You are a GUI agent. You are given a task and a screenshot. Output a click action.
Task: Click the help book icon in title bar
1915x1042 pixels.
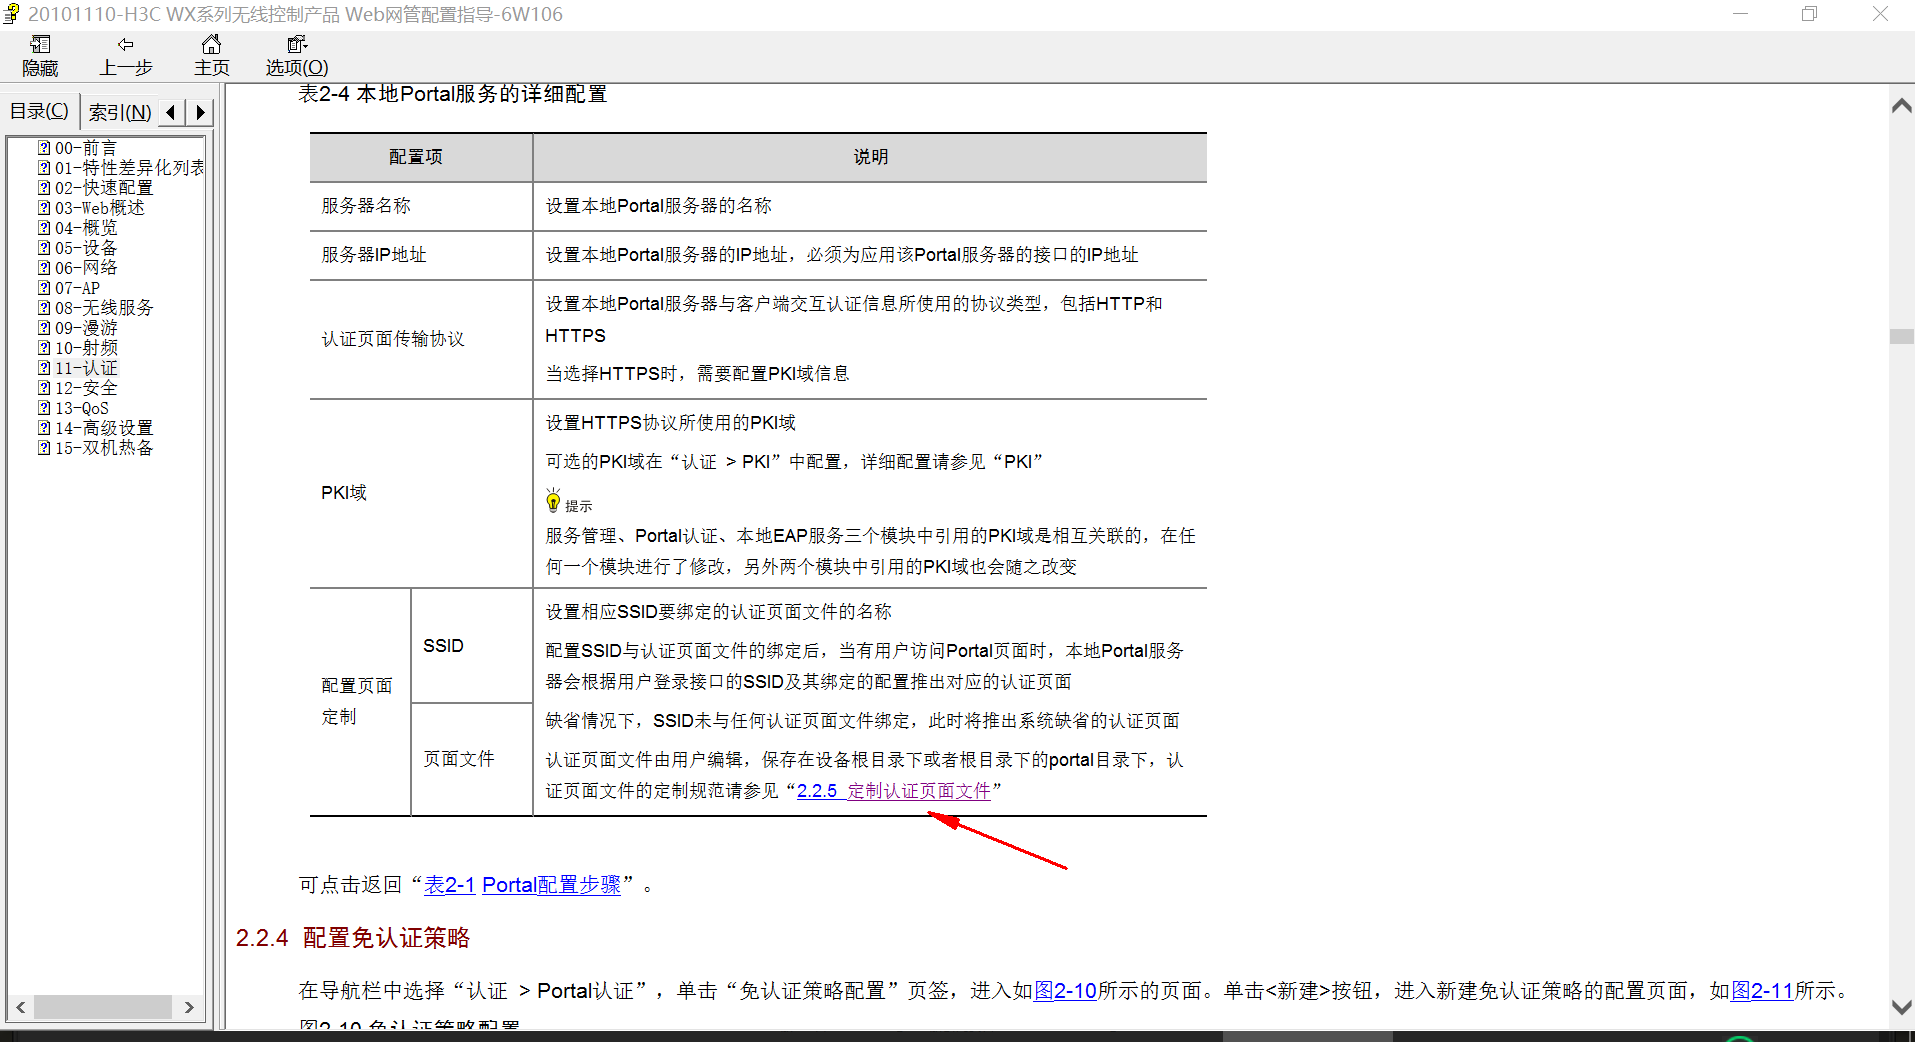[x=11, y=13]
